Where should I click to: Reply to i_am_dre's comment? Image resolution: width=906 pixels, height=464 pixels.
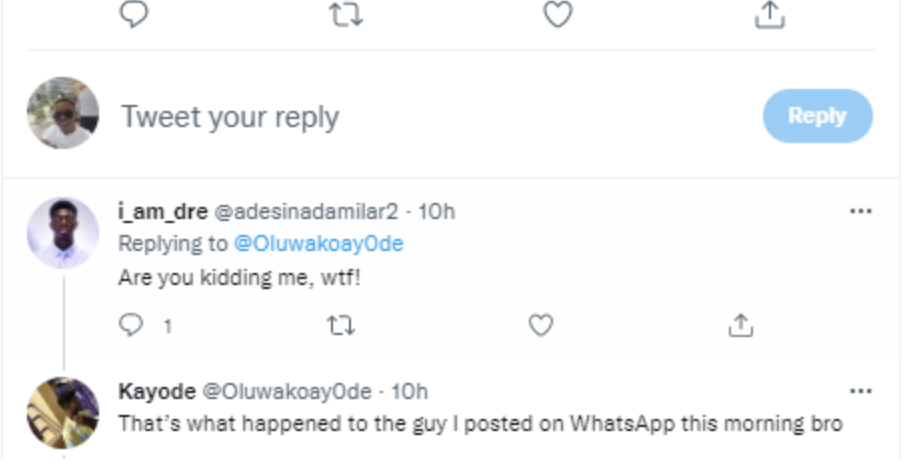click(132, 325)
